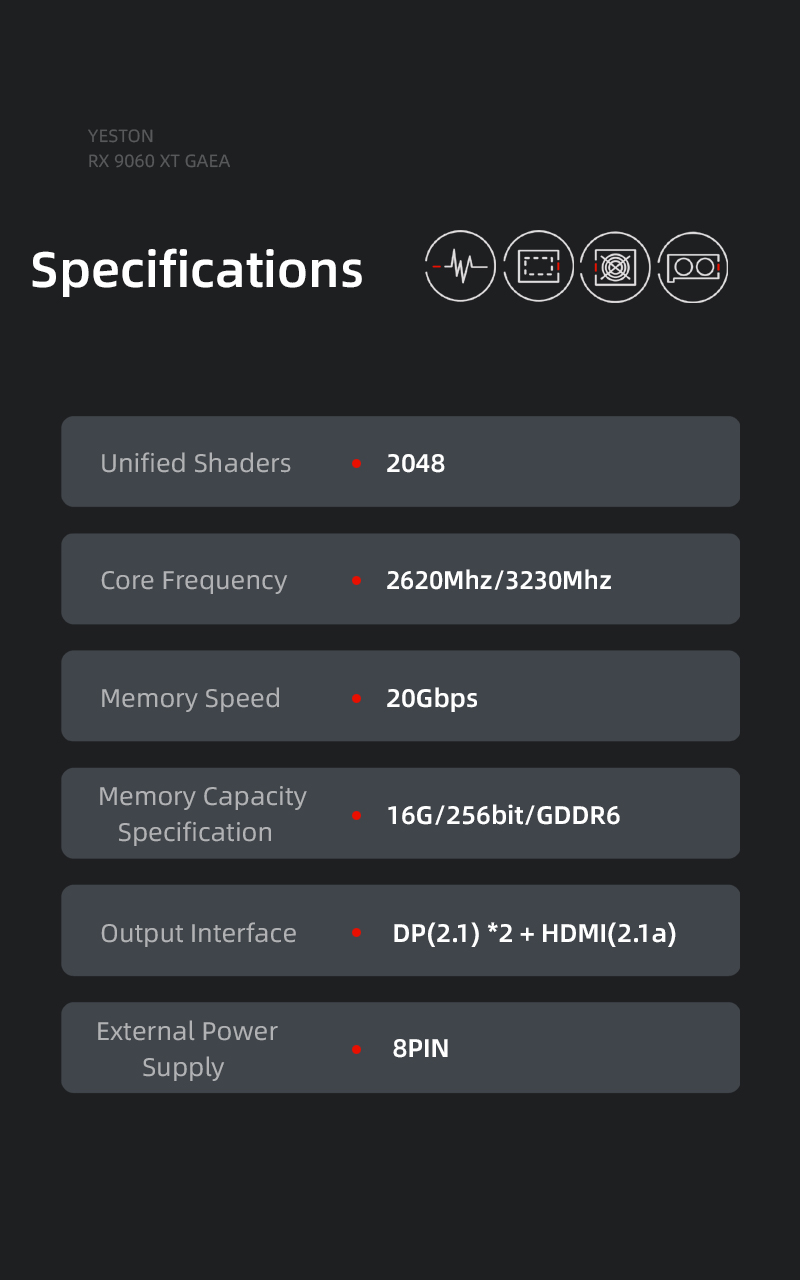Click the red bullet beside 2048
Viewport: 800px width, 1280px height.
[x=357, y=464]
